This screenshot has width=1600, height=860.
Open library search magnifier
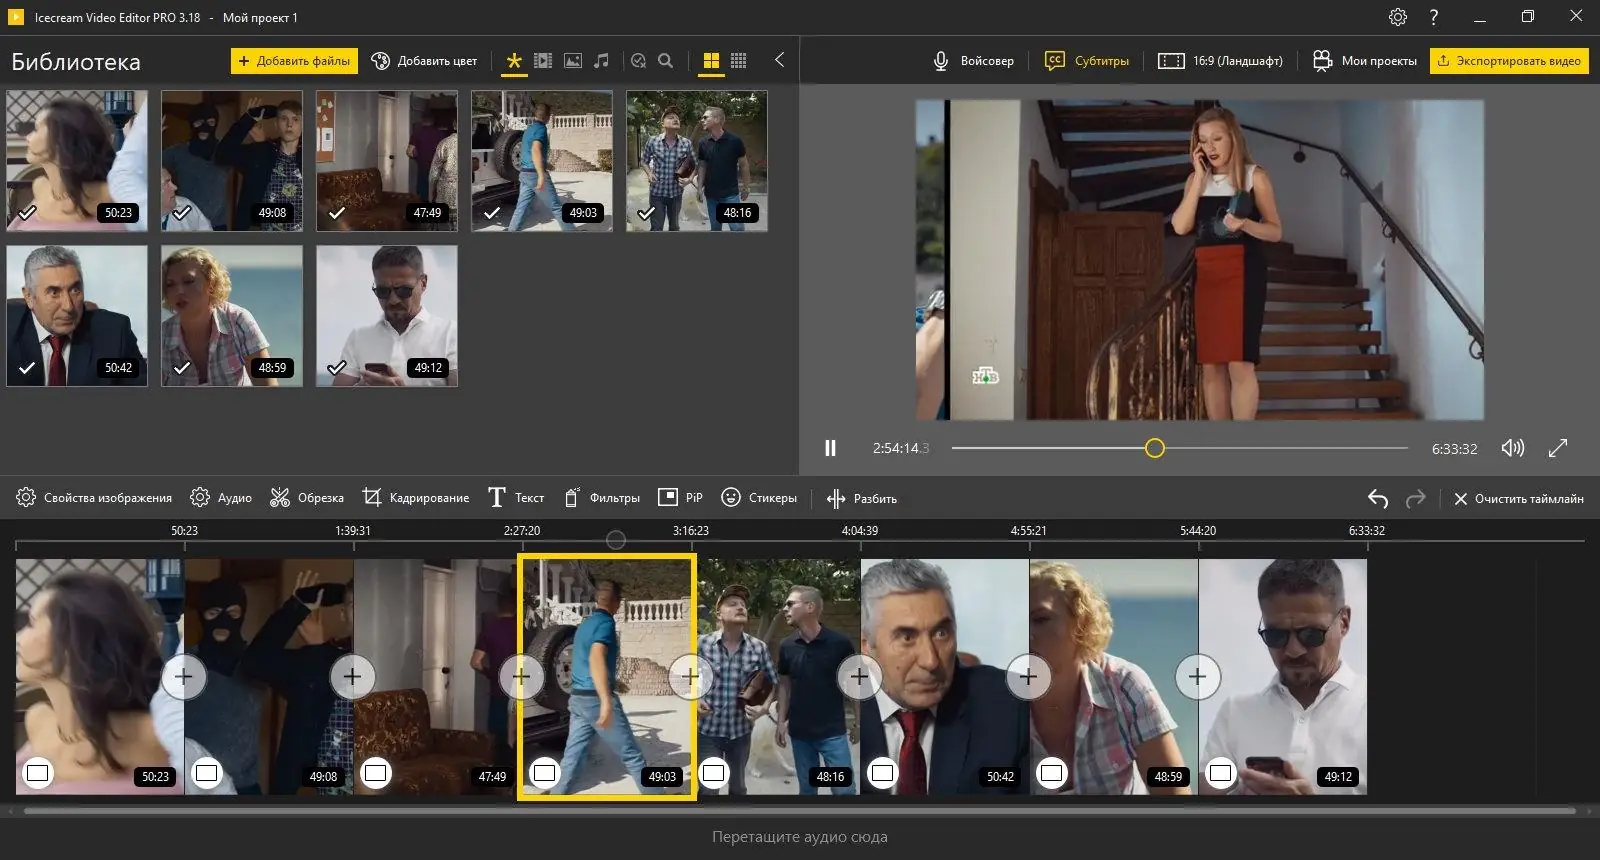666,61
